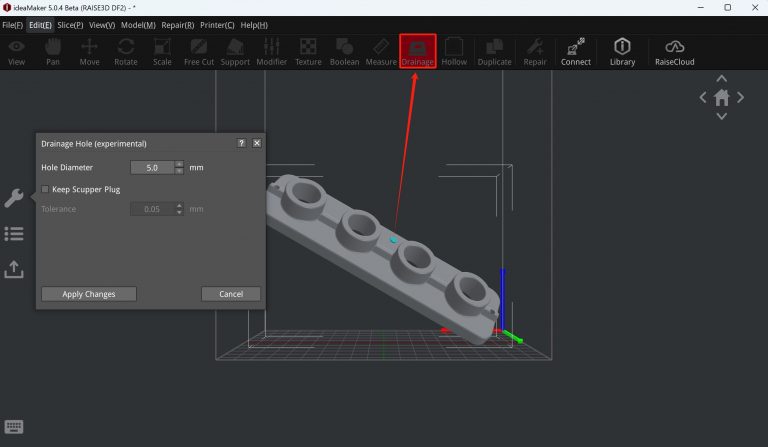Click the keyboard icon at bottom left
Image resolution: width=768 pixels, height=447 pixels.
pyautogui.click(x=14, y=427)
